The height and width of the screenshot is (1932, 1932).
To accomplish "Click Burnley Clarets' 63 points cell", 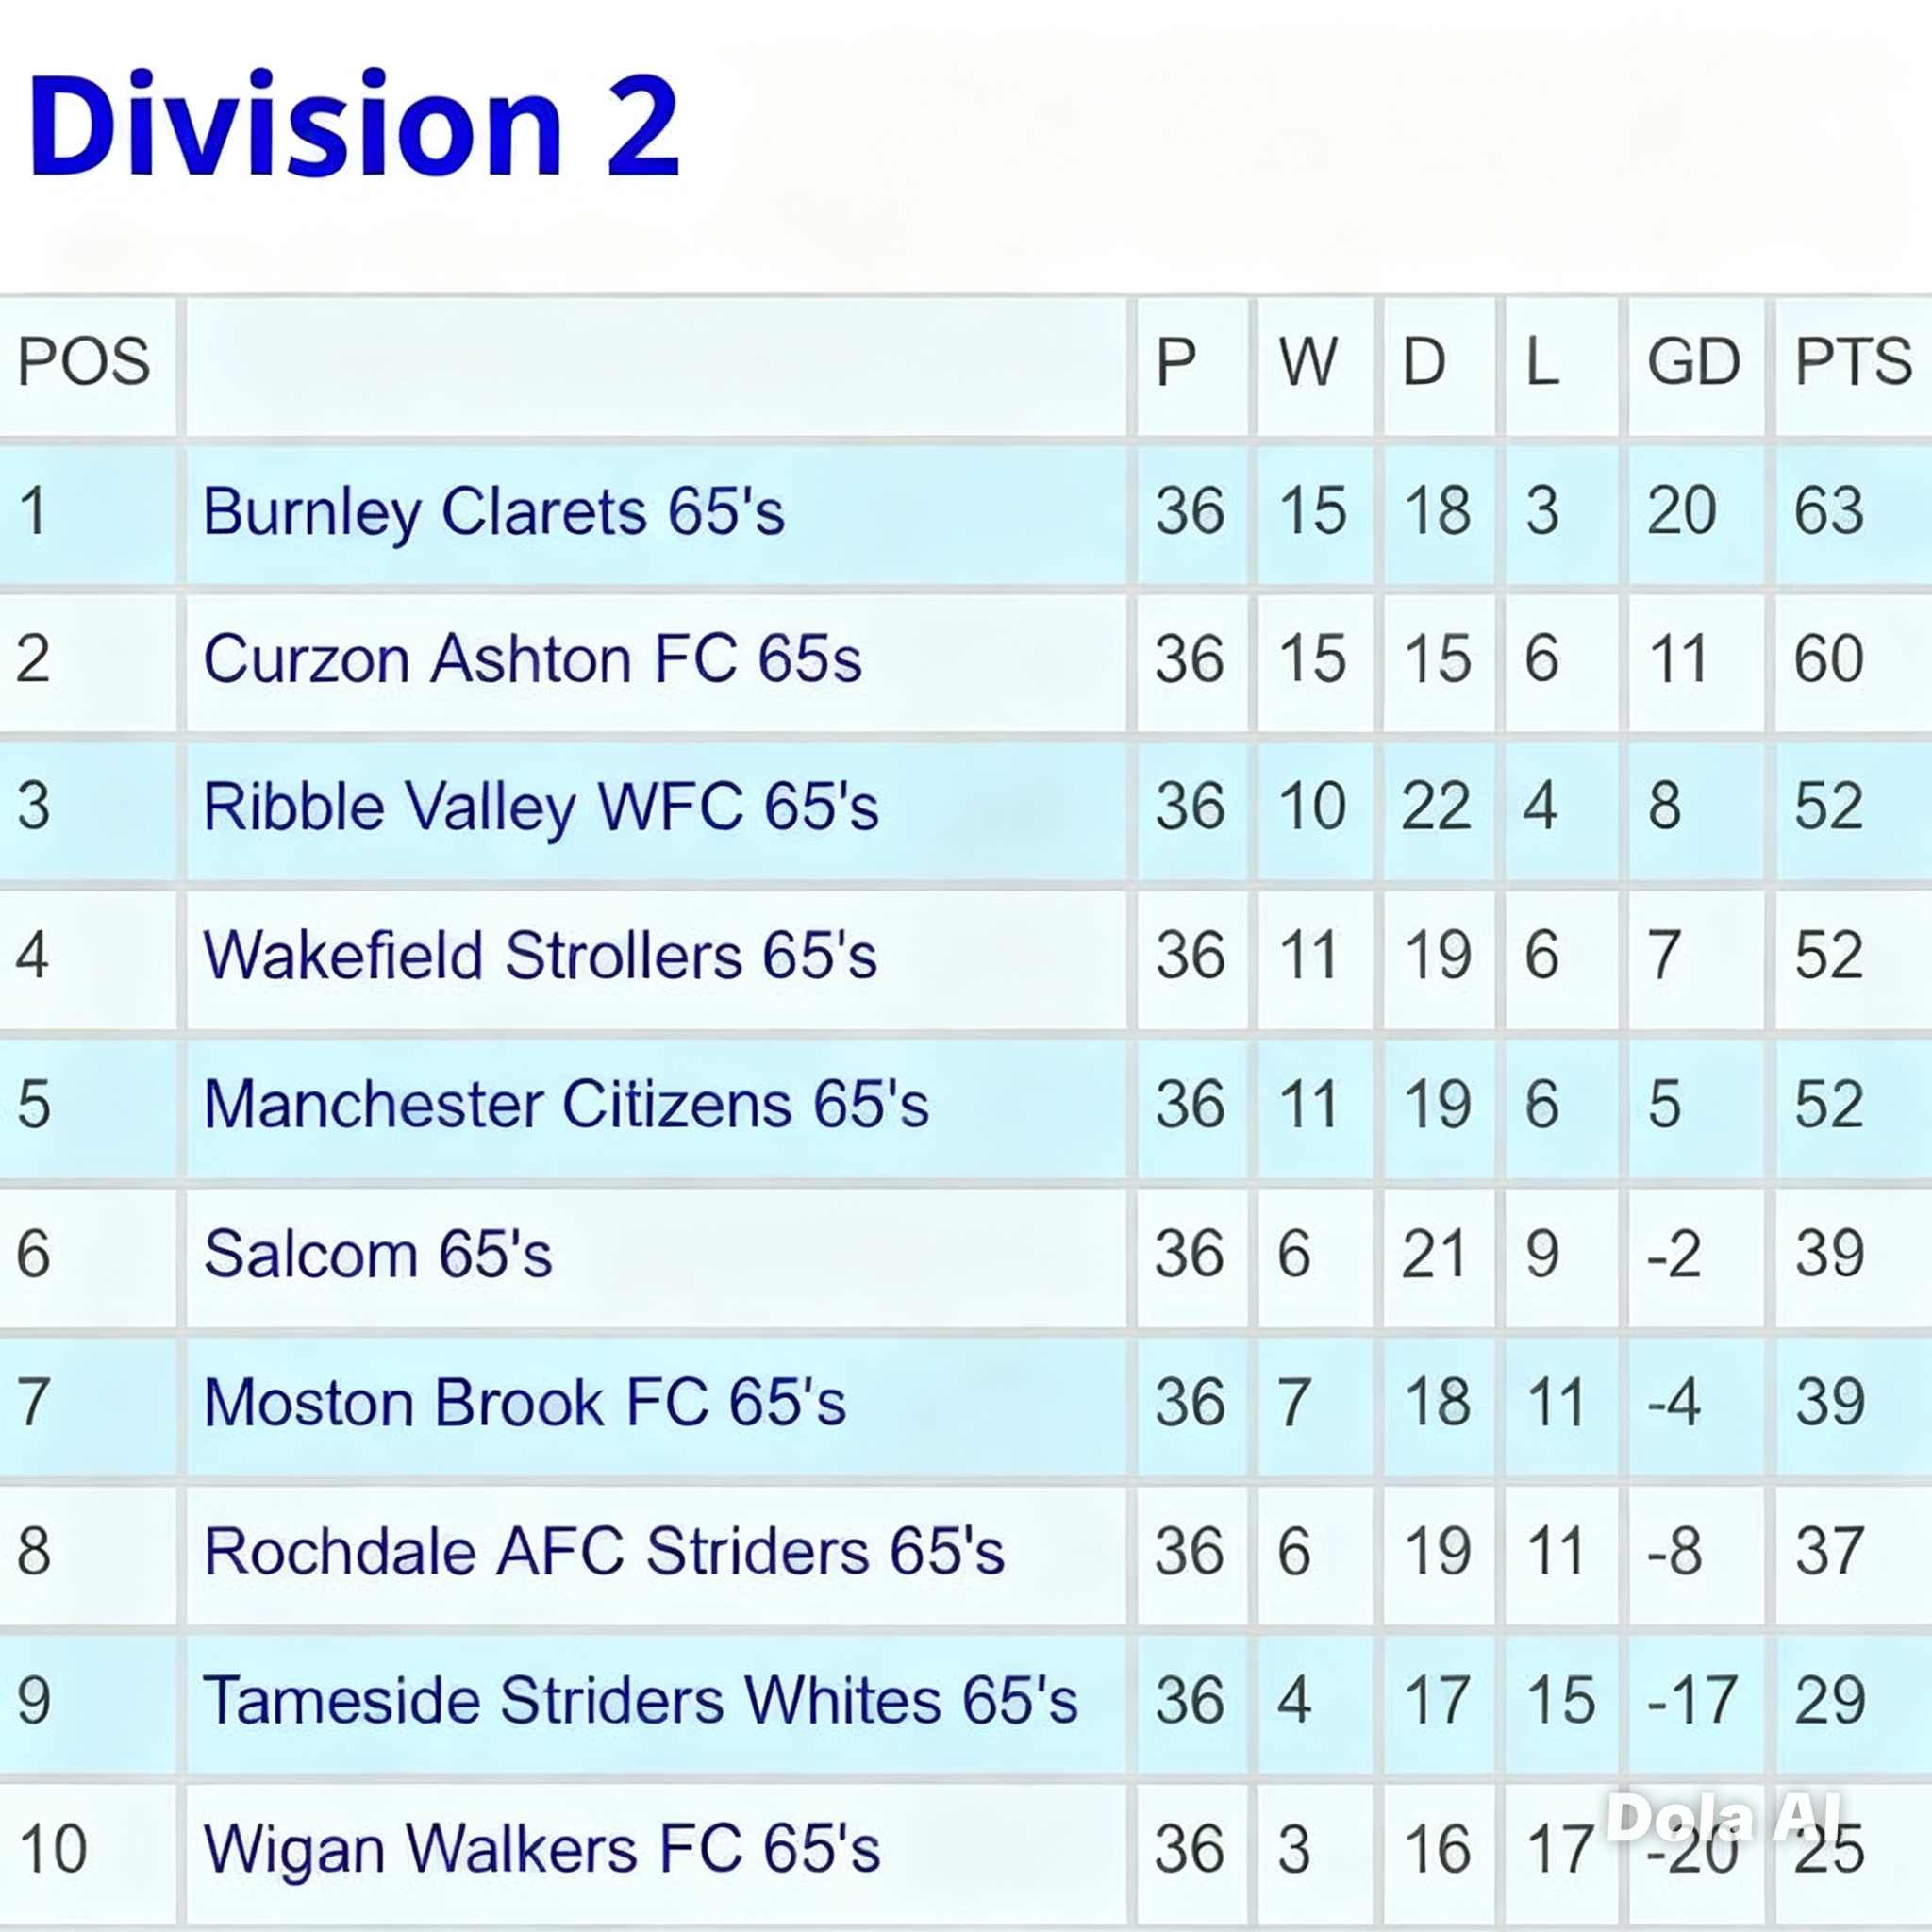I will click(x=1829, y=512).
